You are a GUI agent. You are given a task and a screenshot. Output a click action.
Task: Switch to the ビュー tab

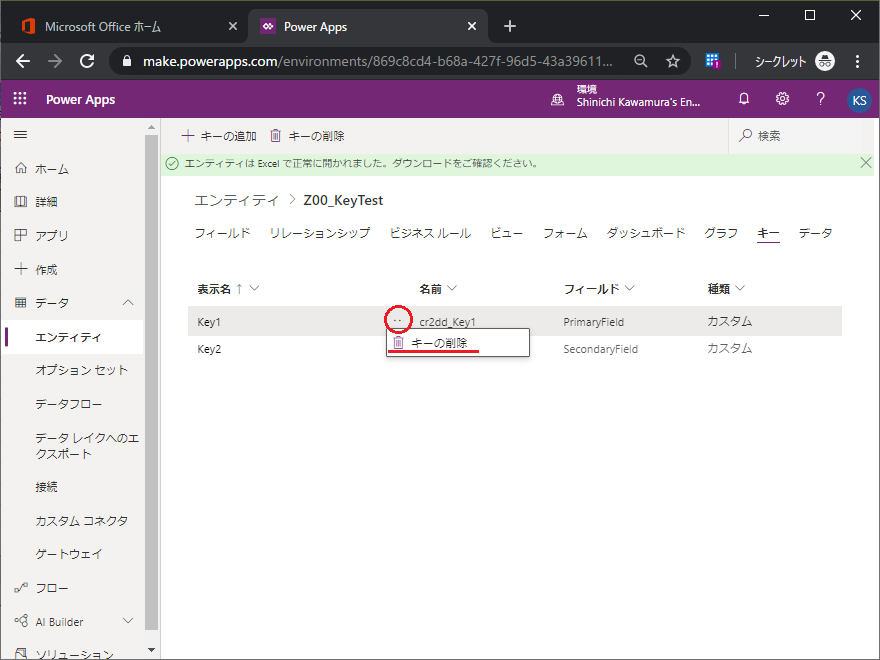coord(507,233)
